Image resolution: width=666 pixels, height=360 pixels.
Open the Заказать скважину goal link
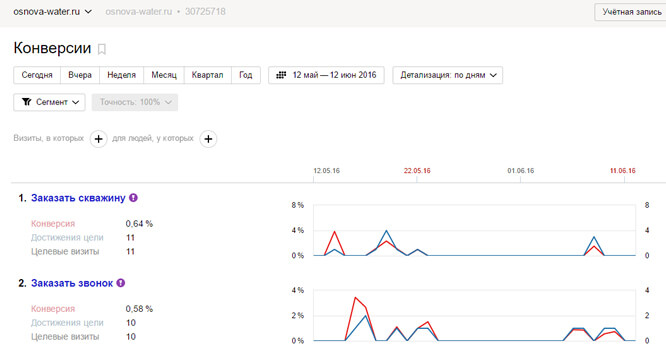pyautogui.click(x=78, y=198)
